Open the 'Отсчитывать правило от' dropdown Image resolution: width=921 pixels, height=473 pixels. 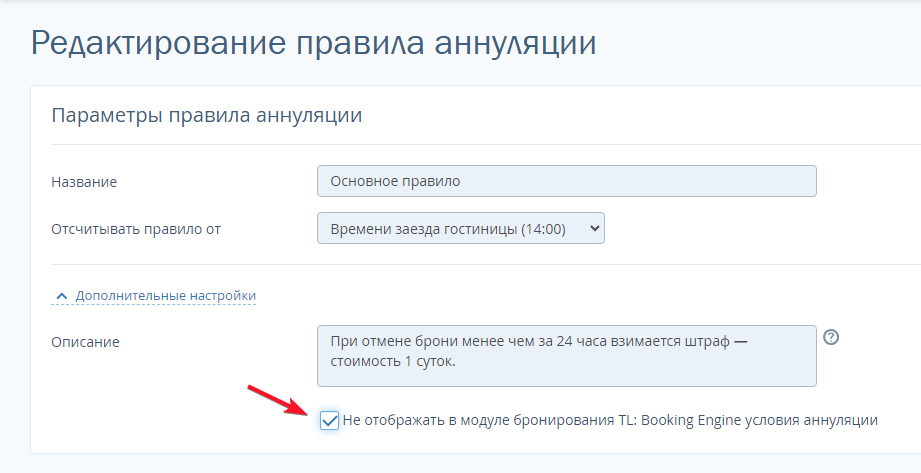tap(460, 229)
